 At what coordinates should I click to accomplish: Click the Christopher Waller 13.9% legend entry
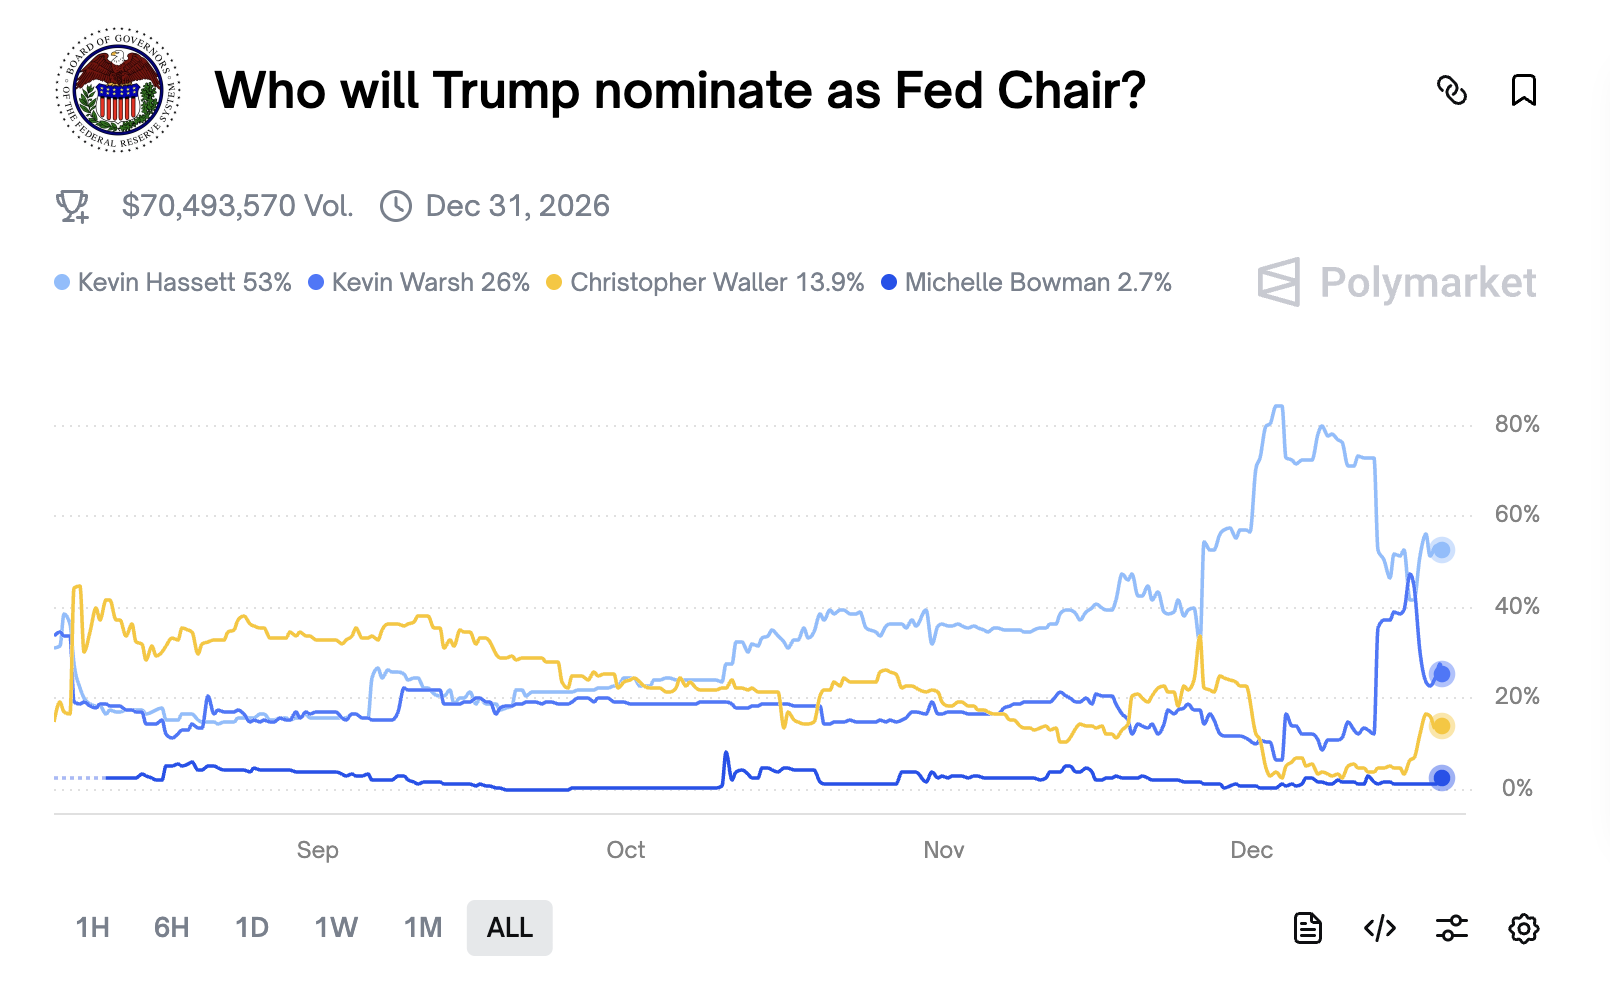point(706,283)
